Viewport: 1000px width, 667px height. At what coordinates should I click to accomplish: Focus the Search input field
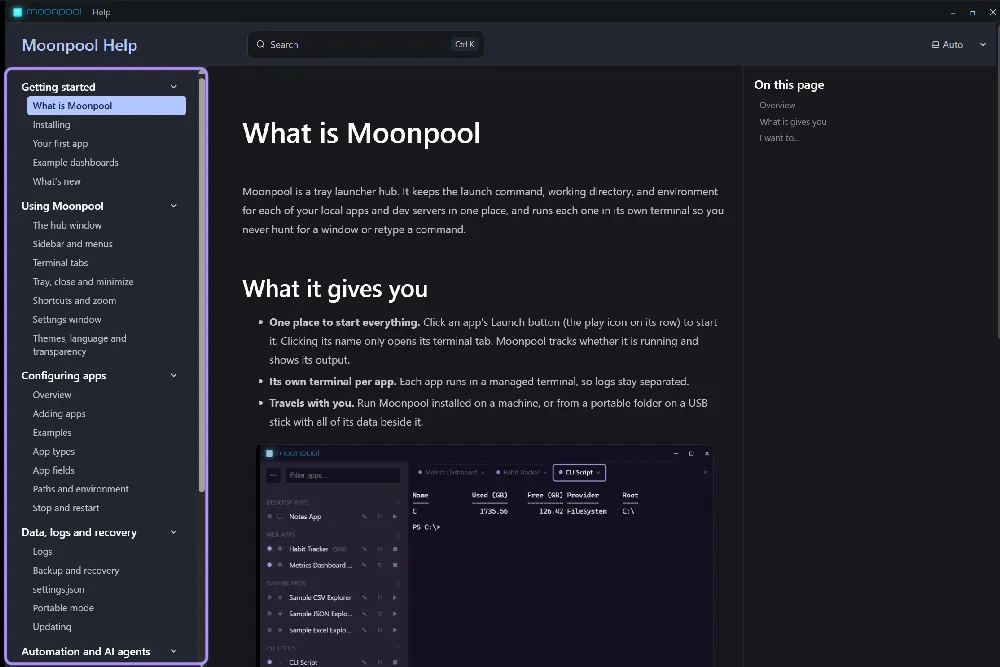click(365, 45)
